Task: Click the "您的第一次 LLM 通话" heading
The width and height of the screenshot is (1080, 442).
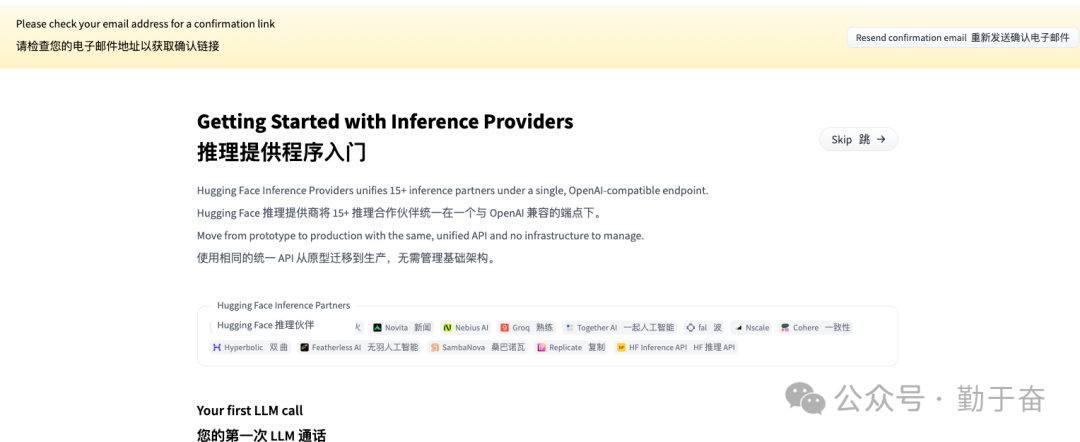Action: (x=261, y=434)
